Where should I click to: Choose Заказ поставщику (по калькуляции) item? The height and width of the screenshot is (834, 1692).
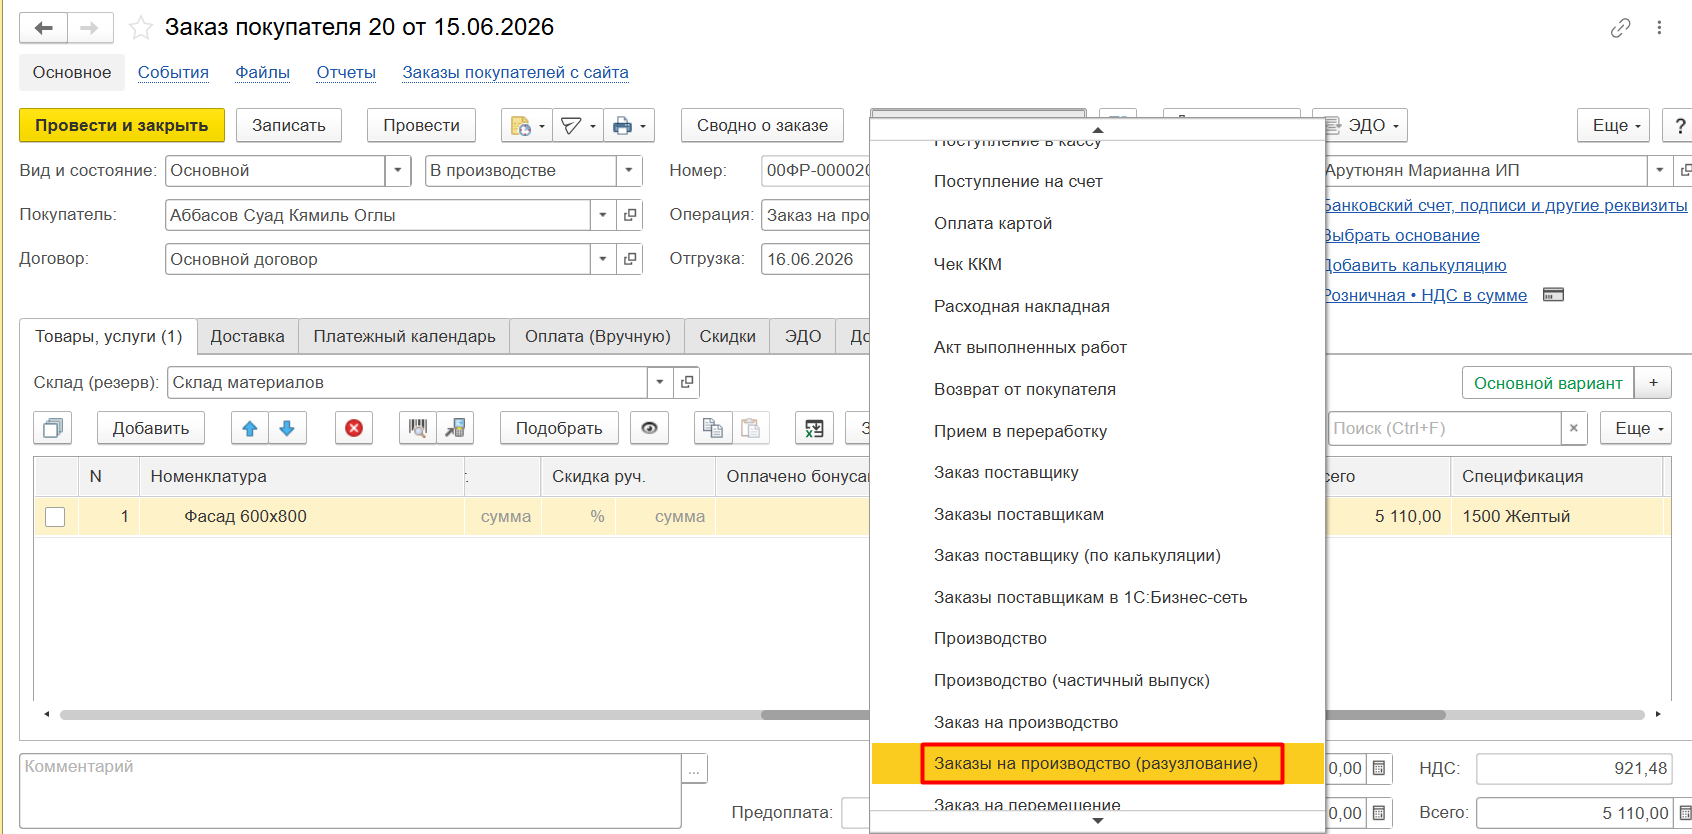[x=1097, y=555]
